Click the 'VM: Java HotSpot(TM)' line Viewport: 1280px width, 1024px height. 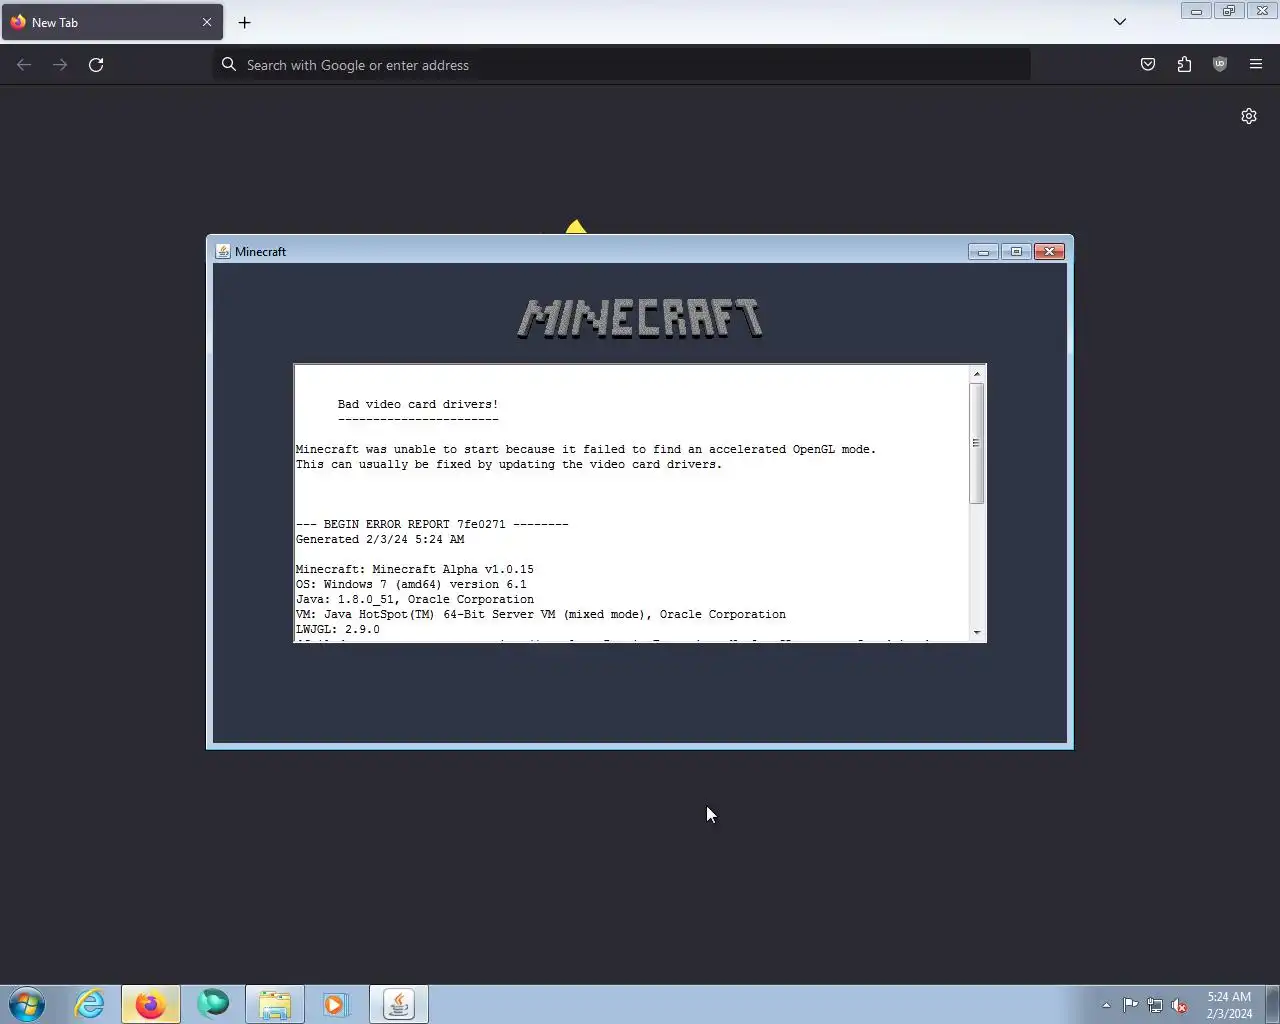coord(541,615)
